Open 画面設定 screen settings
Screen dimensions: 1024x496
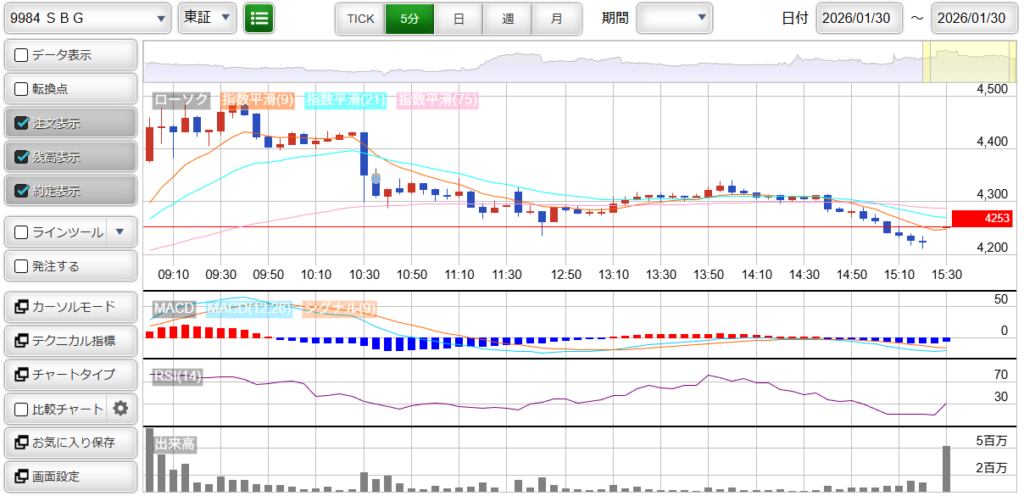70,476
